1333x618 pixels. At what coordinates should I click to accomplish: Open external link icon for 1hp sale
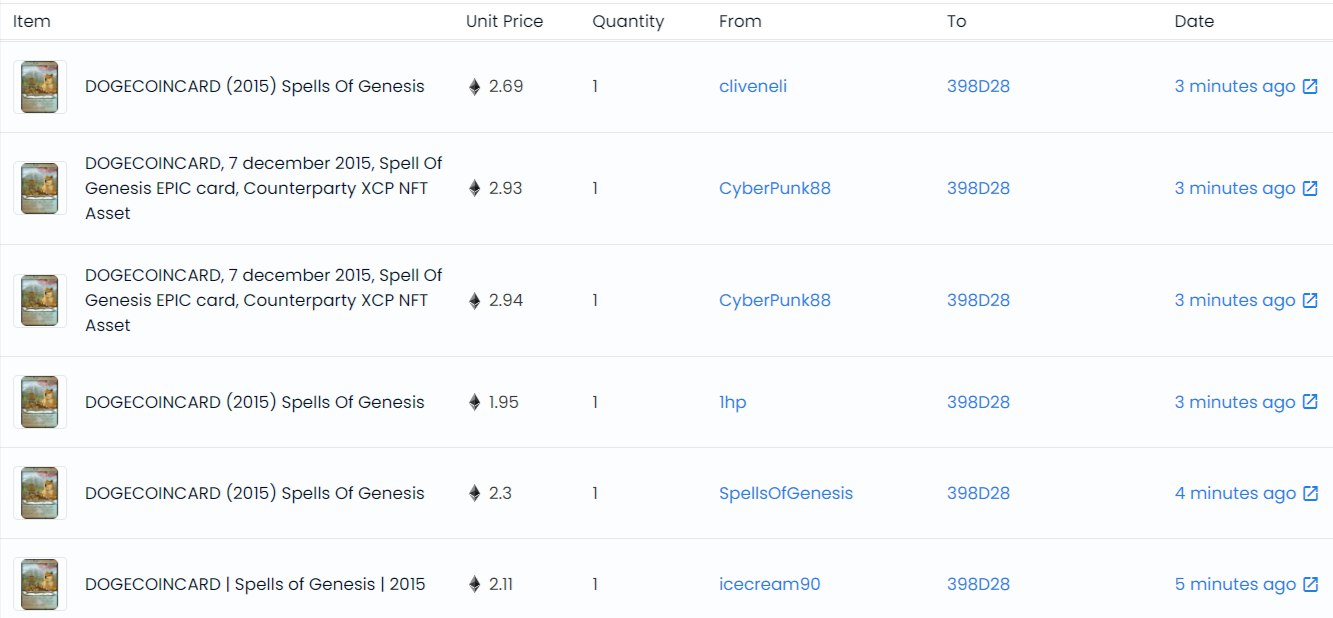point(1309,403)
